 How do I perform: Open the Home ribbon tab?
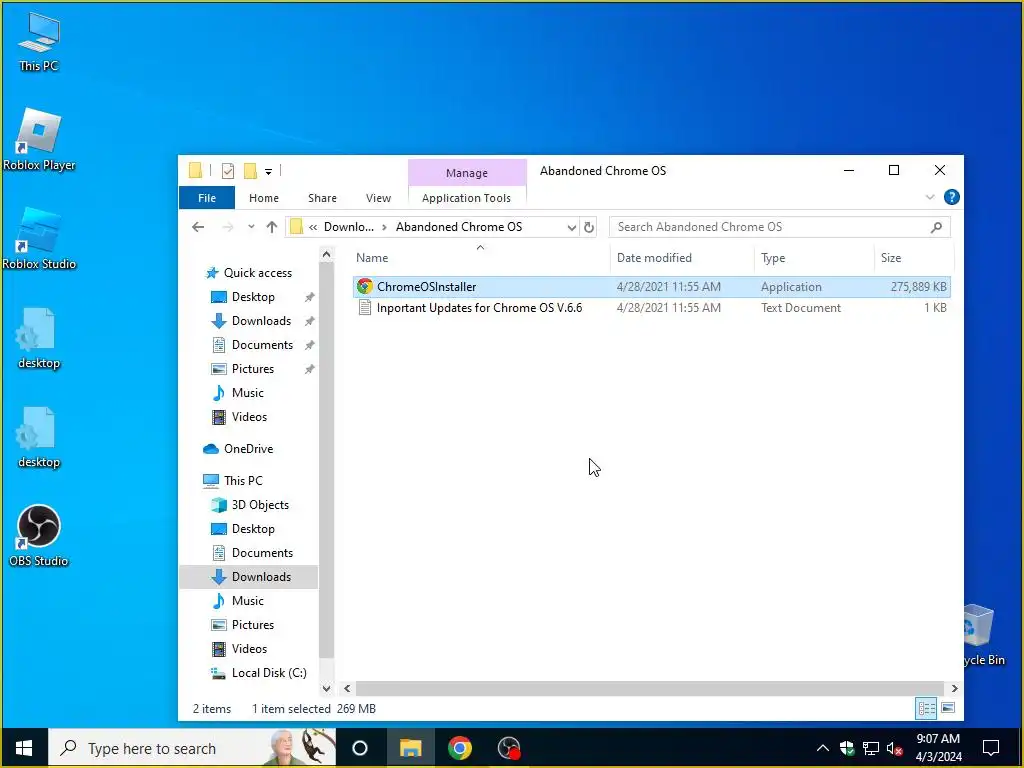click(x=264, y=198)
